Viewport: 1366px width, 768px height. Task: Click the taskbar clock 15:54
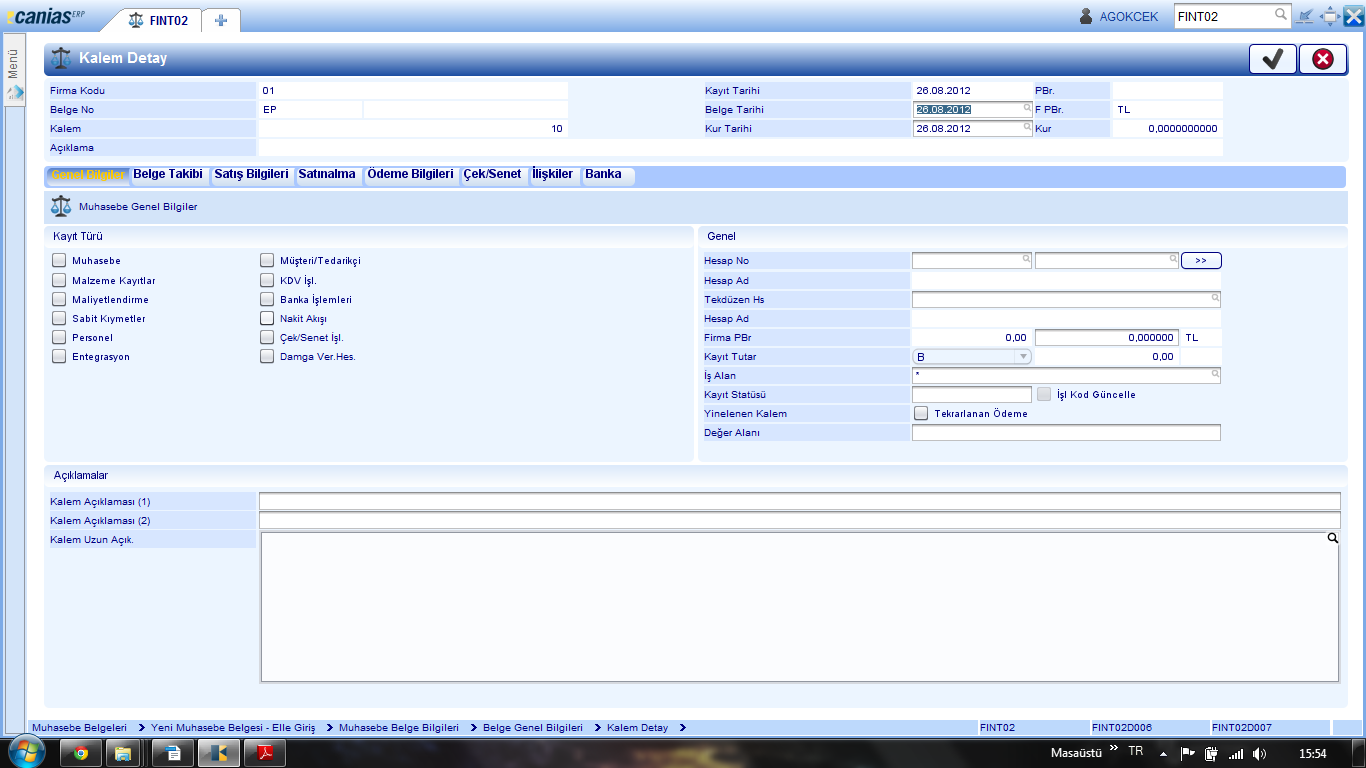pyautogui.click(x=1312, y=753)
